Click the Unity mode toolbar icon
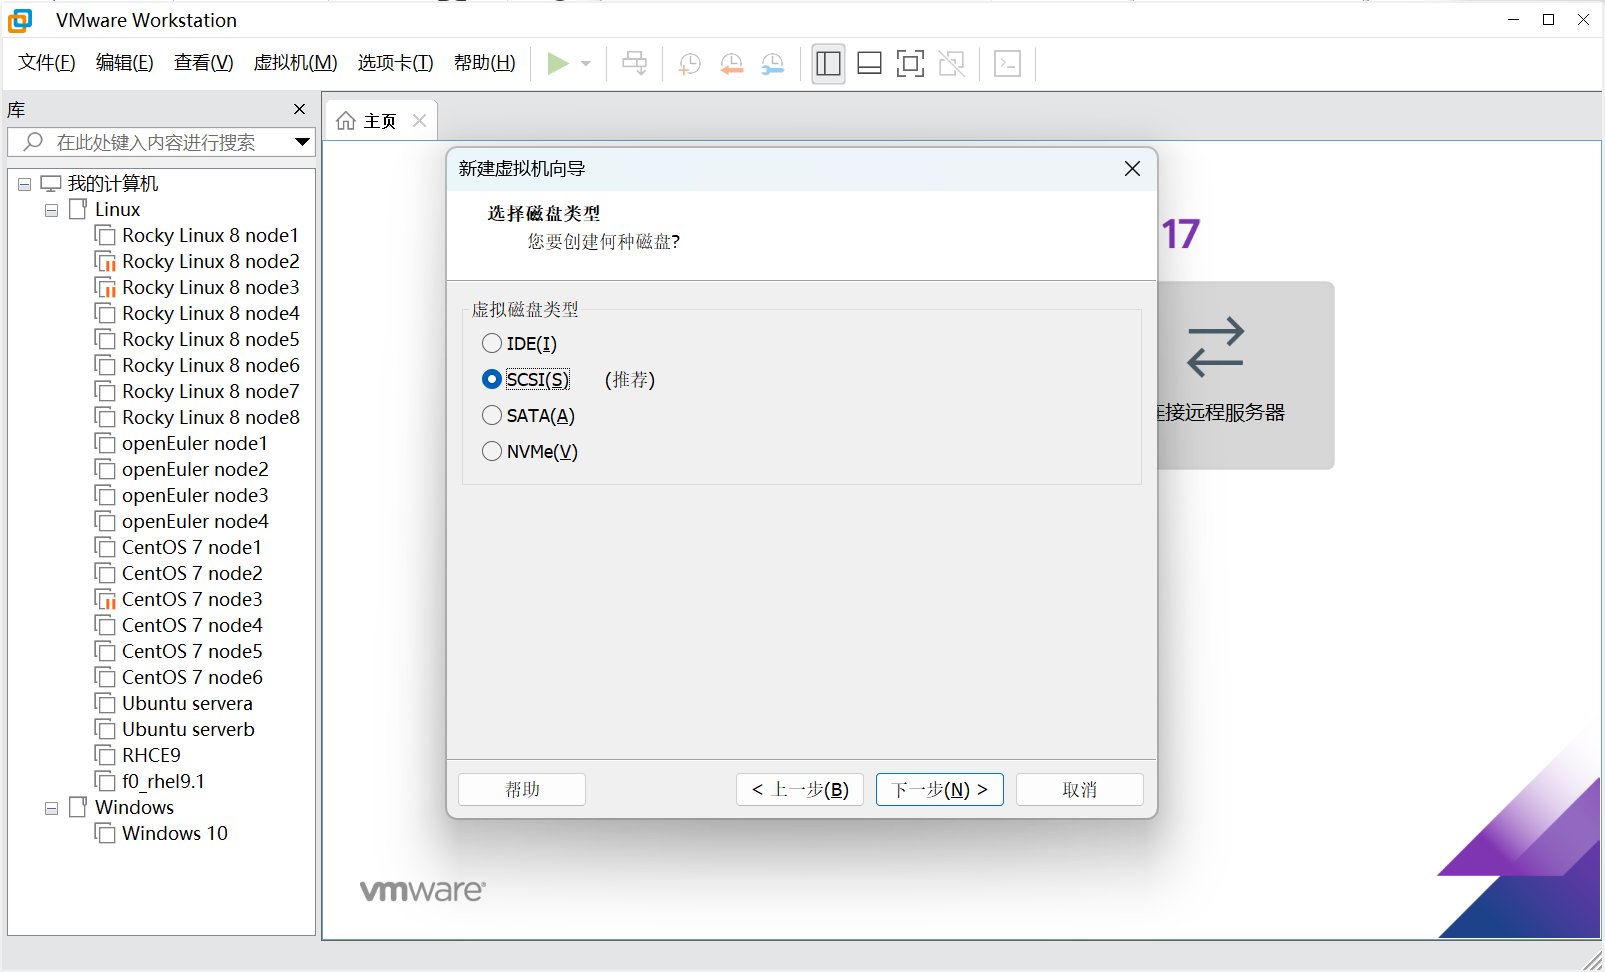Viewport: 1605px width, 972px height. click(x=952, y=64)
